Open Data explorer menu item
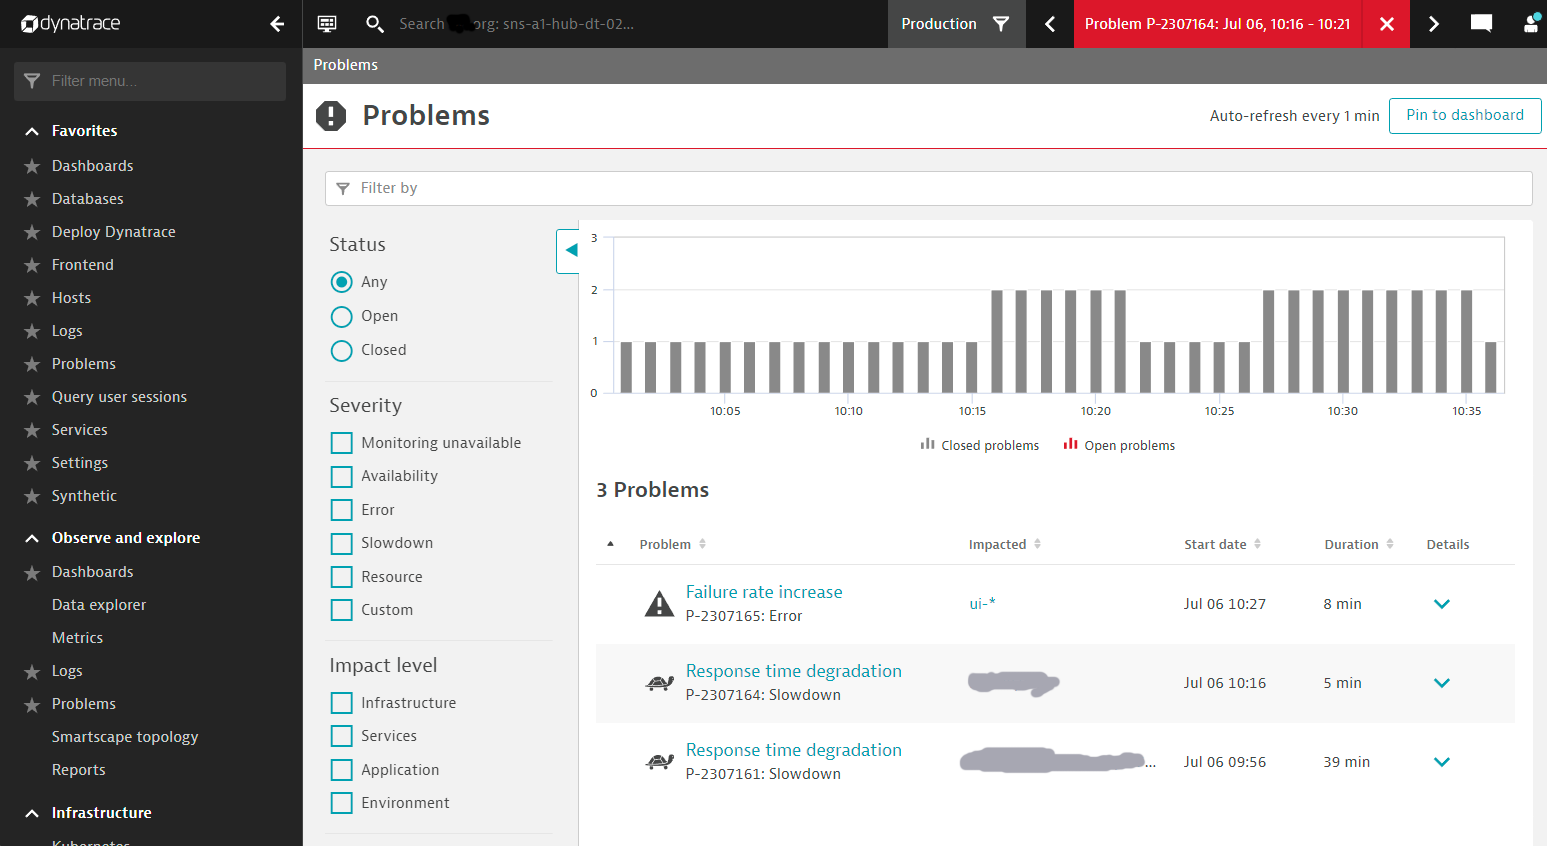 tap(99, 605)
